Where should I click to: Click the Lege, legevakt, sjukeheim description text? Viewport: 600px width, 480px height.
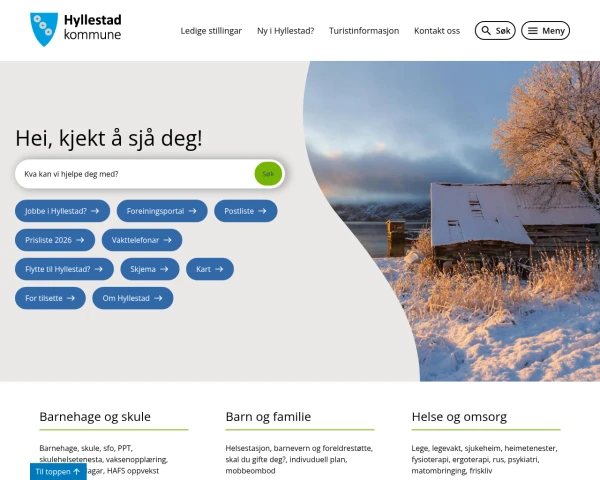tap(484, 459)
